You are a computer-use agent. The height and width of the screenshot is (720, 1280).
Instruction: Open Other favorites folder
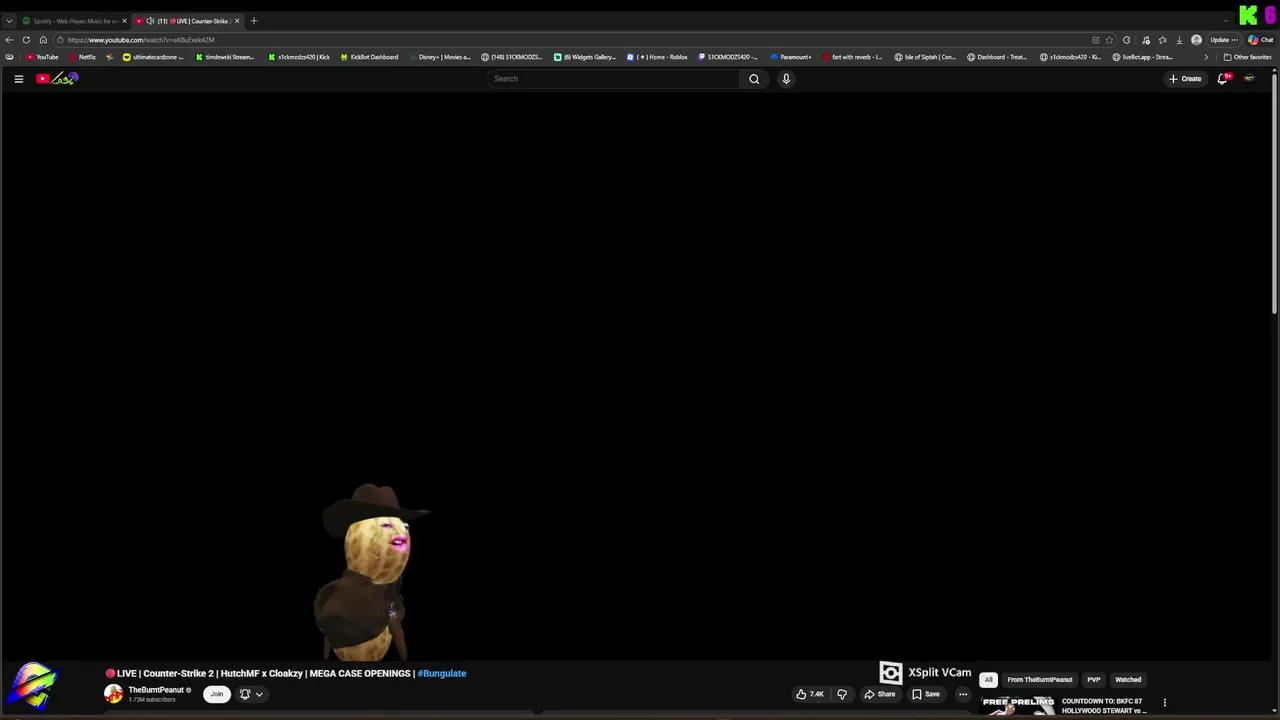[x=1247, y=57]
